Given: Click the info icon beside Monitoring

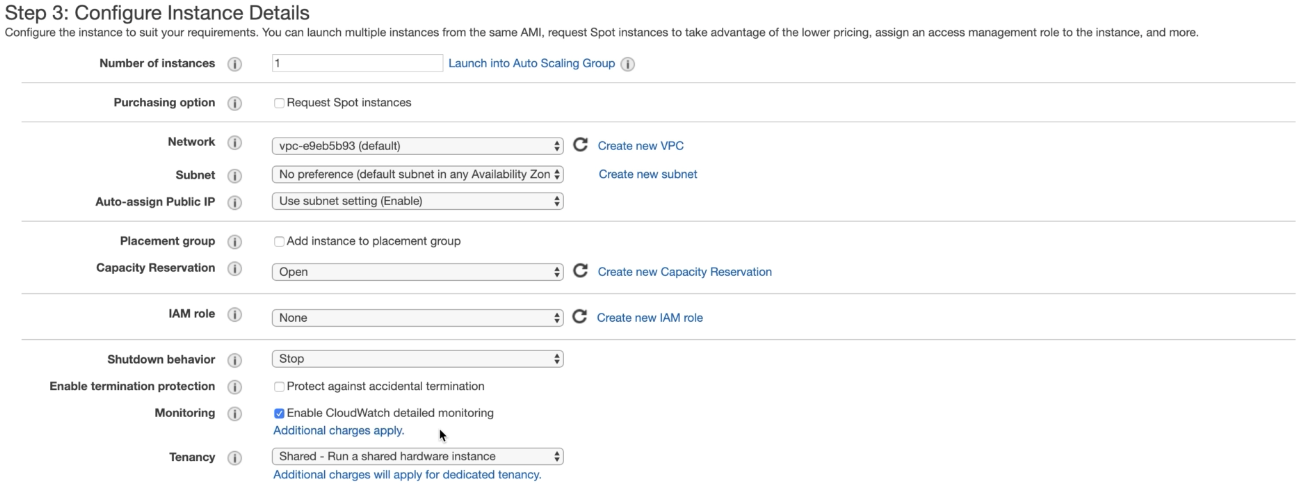Looking at the screenshot, I should tap(234, 413).
